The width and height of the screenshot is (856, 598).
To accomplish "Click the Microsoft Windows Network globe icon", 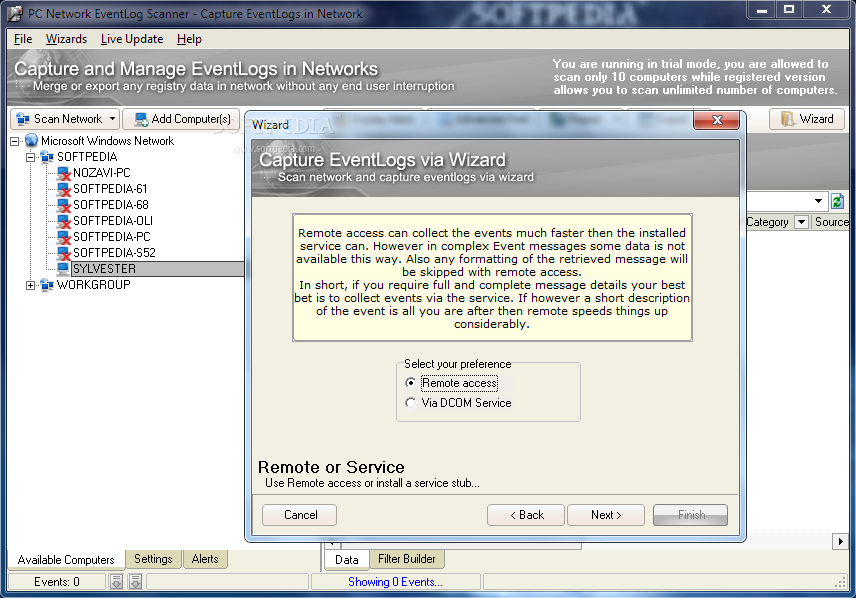I will click(x=32, y=141).
